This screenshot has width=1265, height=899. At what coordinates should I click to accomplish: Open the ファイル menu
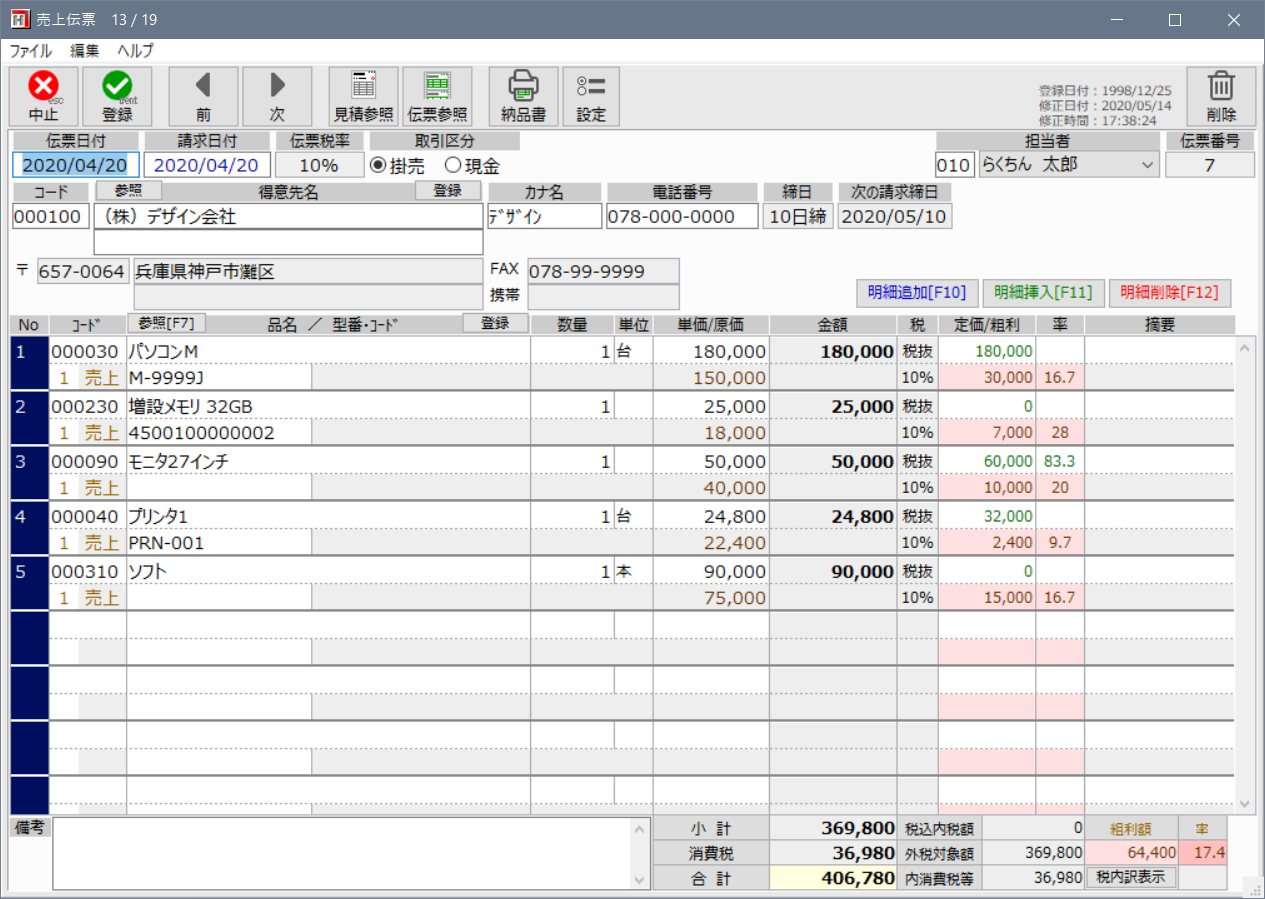(31, 51)
